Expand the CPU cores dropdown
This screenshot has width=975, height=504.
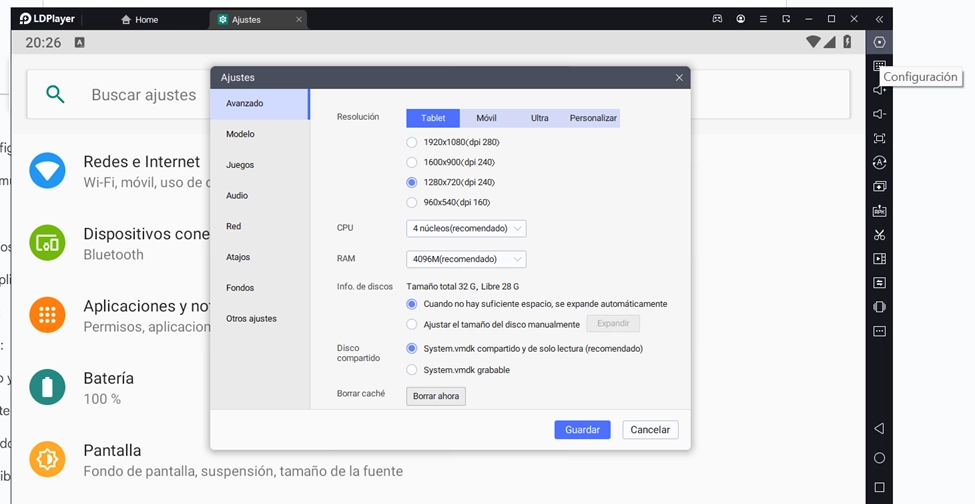[x=467, y=228]
